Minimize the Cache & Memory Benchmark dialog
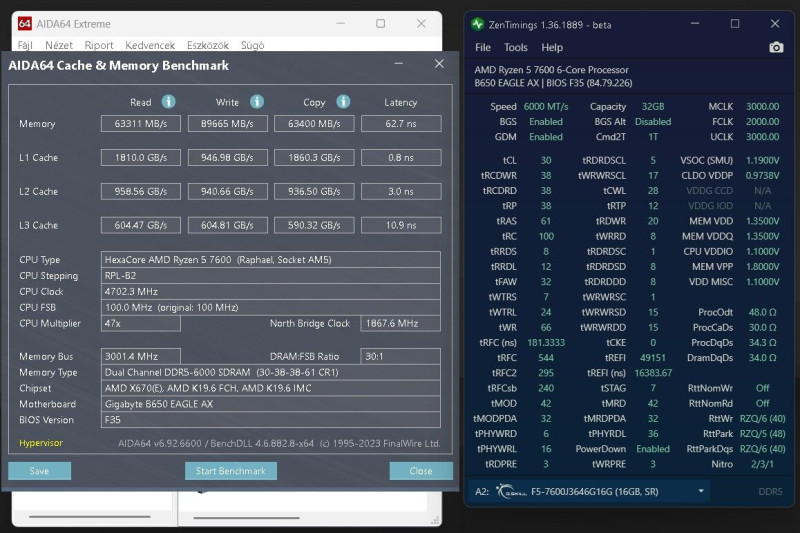The width and height of the screenshot is (800, 533). (x=399, y=64)
